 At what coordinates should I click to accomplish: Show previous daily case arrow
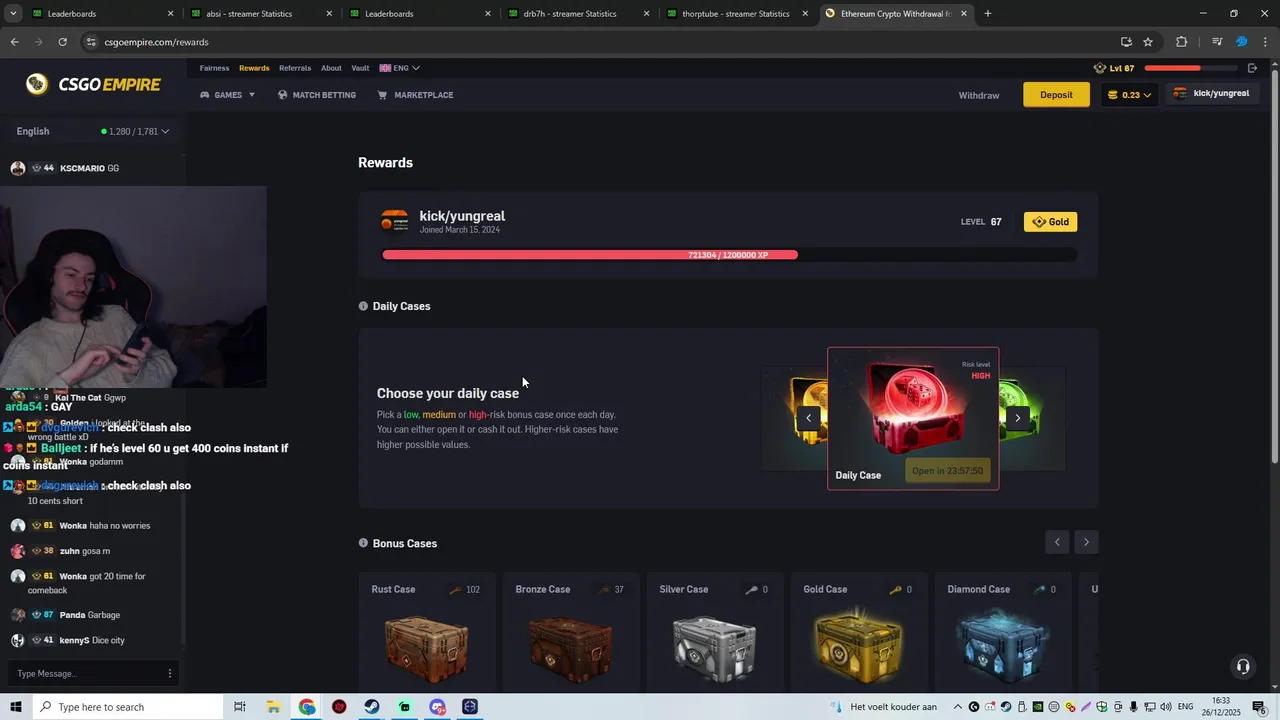point(808,418)
